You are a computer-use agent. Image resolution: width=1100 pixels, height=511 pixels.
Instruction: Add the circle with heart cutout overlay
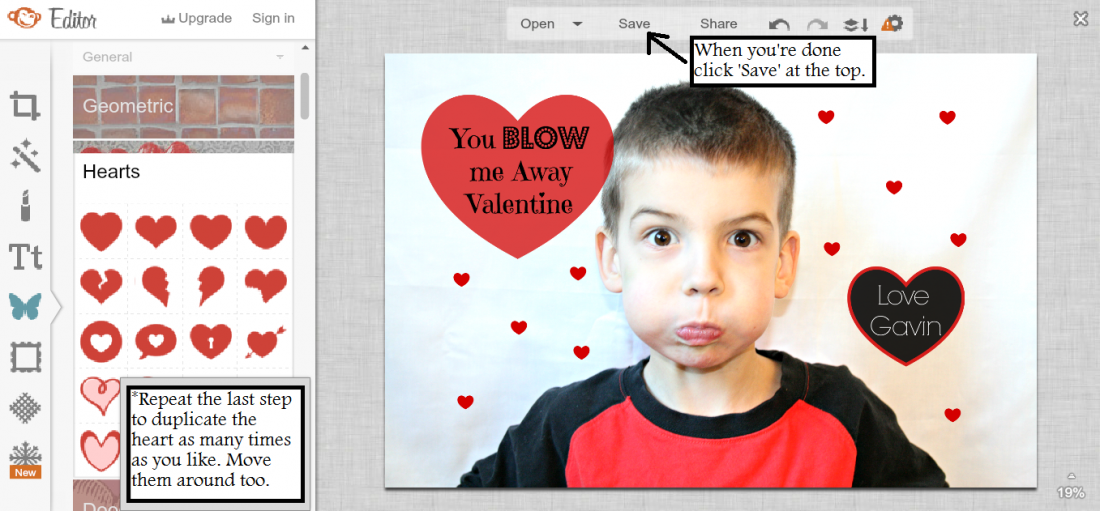tap(101, 341)
